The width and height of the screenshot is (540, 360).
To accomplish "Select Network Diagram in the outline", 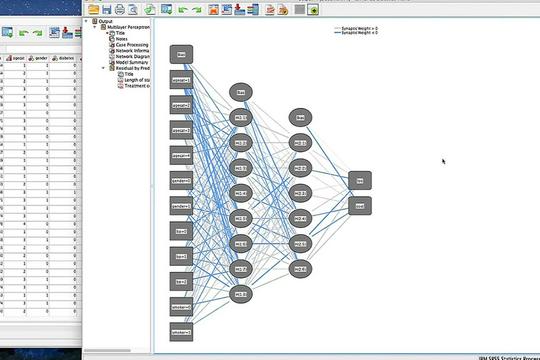I will pos(133,56).
